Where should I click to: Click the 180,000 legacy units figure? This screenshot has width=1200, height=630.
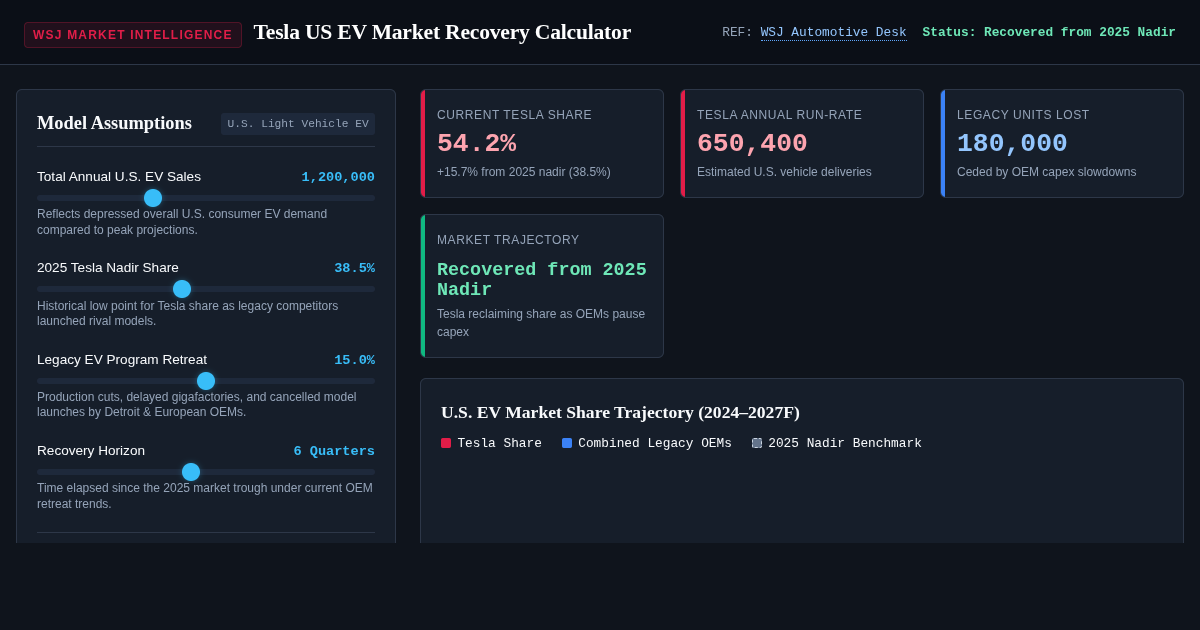(x=1012, y=144)
